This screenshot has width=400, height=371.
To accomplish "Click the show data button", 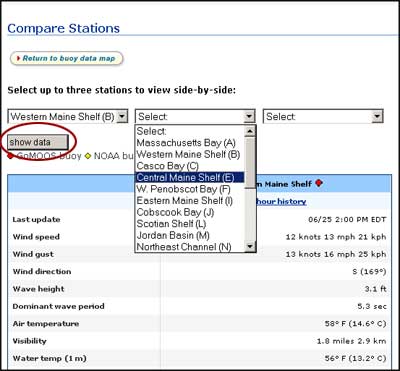I will pos(38,142).
